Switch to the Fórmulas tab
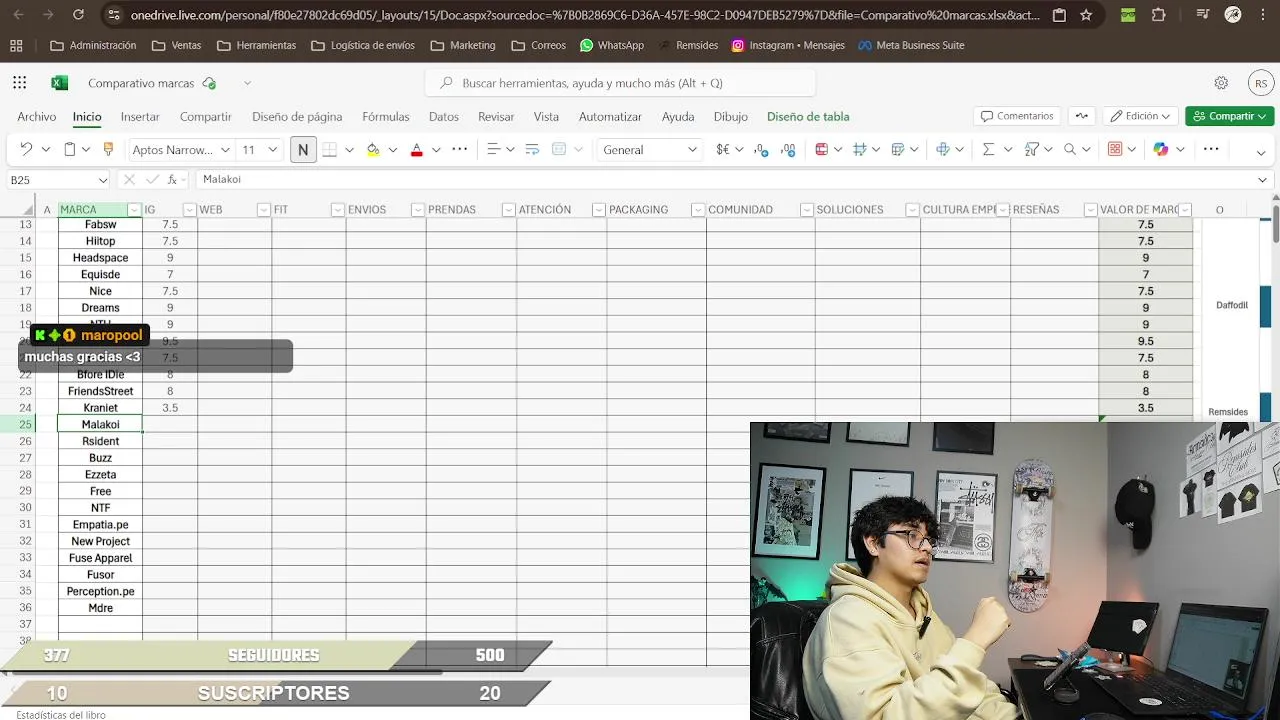The width and height of the screenshot is (1280, 720). click(x=386, y=117)
